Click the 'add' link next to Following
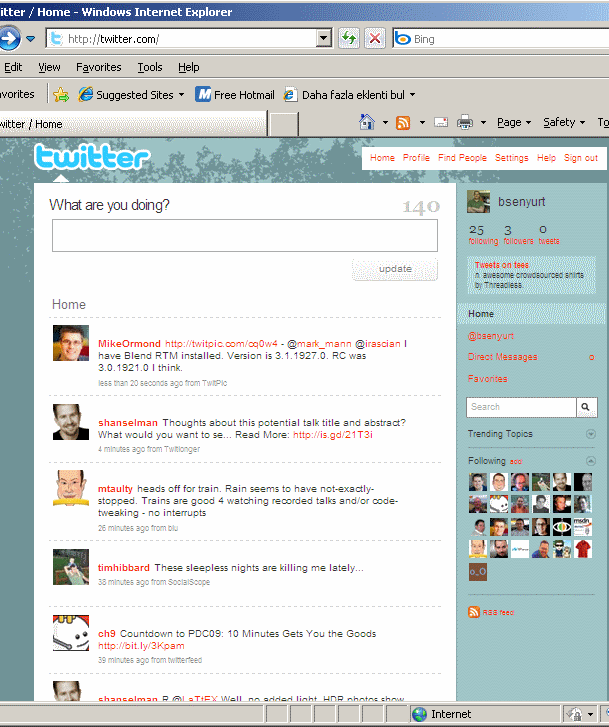 pyautogui.click(x=516, y=462)
